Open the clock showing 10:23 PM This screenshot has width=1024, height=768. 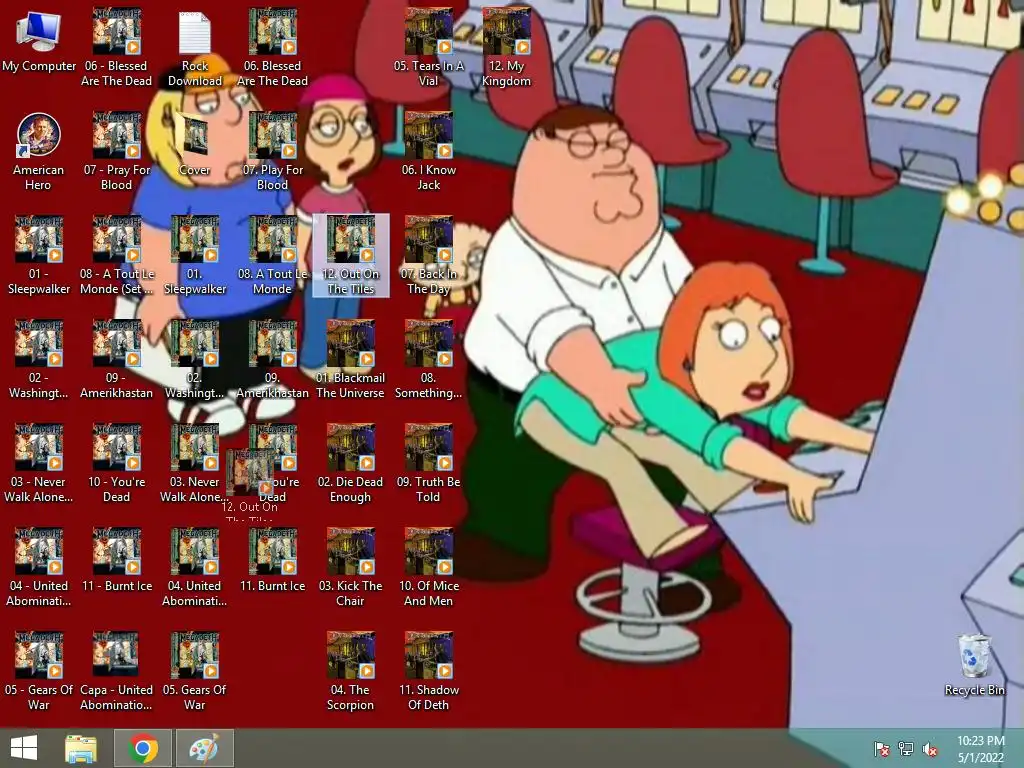(x=980, y=748)
